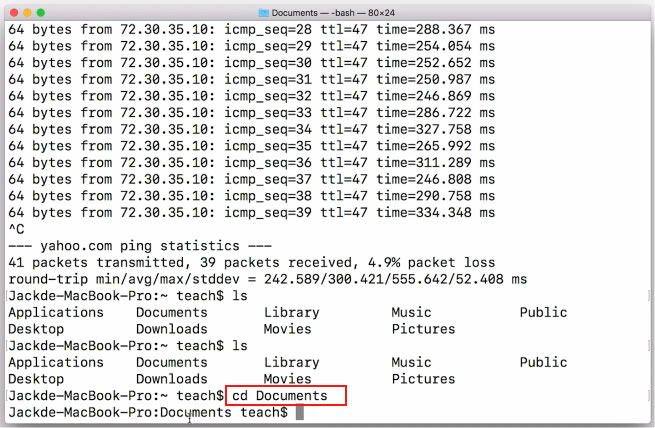655x428 pixels.
Task: Click "Downloads" in the second ls listing
Action: (x=171, y=379)
